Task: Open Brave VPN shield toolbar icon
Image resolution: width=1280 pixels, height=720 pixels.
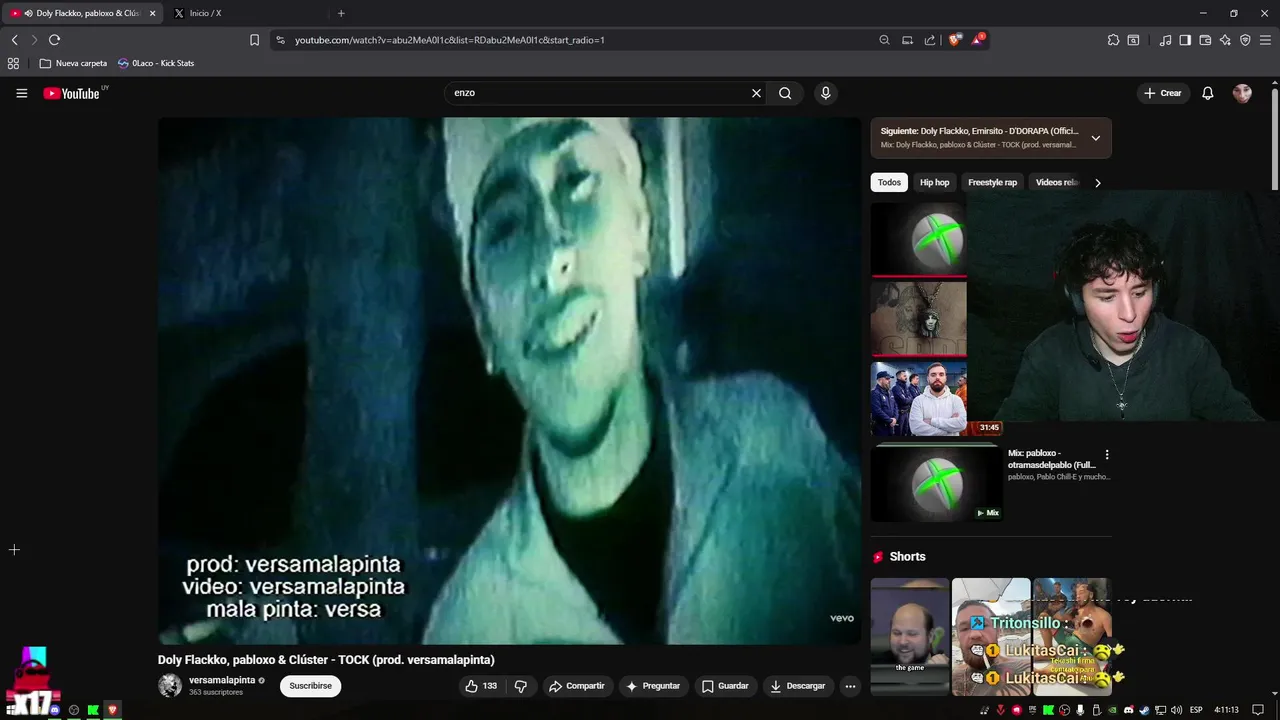Action: (x=1245, y=40)
